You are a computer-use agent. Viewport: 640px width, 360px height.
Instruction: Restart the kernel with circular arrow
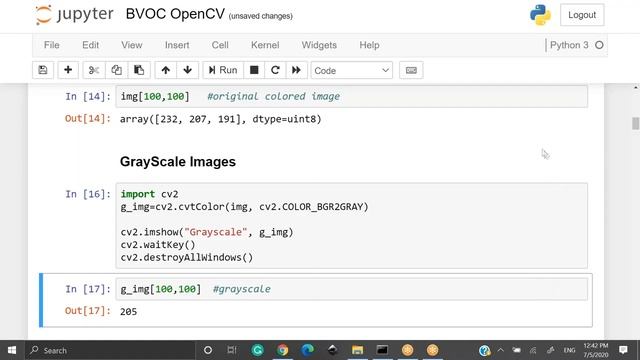point(275,70)
